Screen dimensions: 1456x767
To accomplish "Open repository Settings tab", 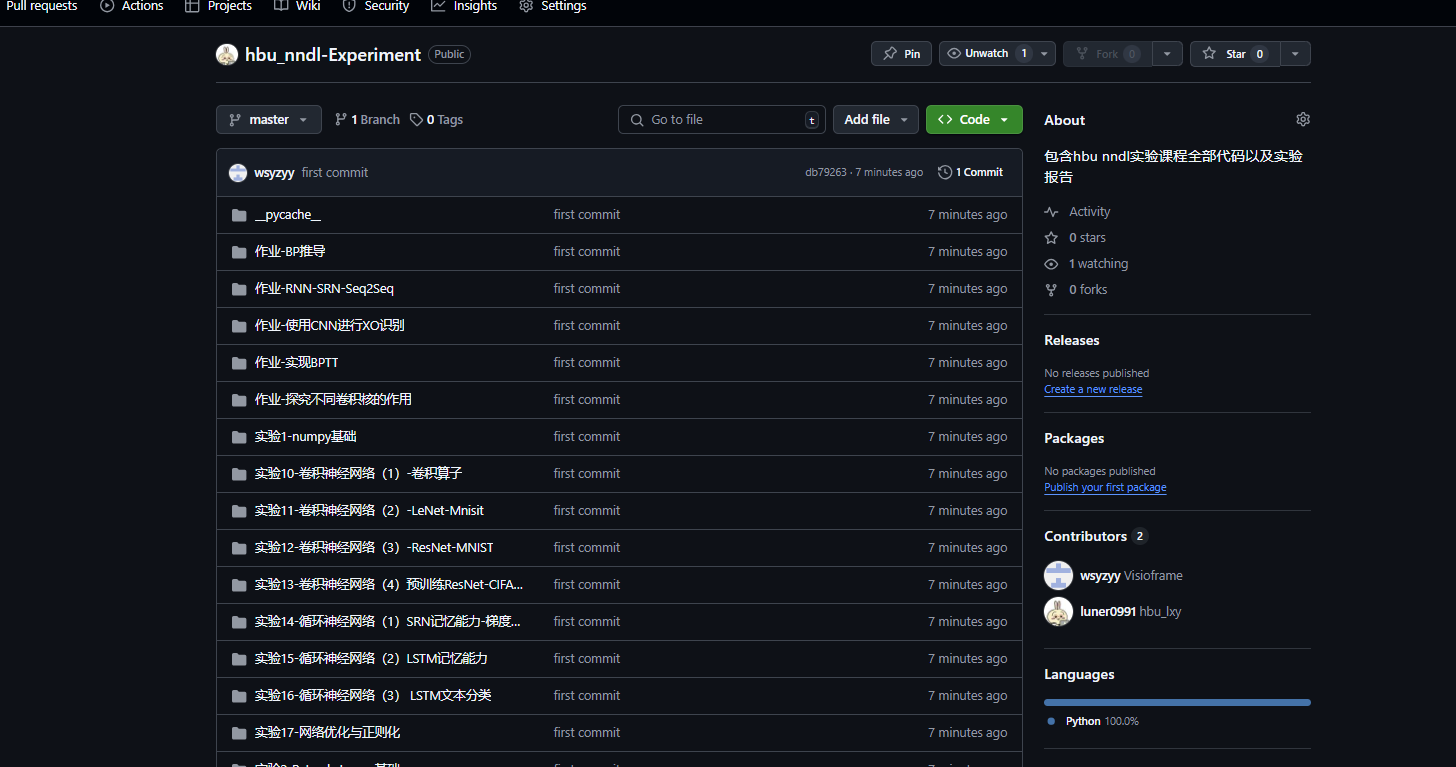I will pos(553,6).
